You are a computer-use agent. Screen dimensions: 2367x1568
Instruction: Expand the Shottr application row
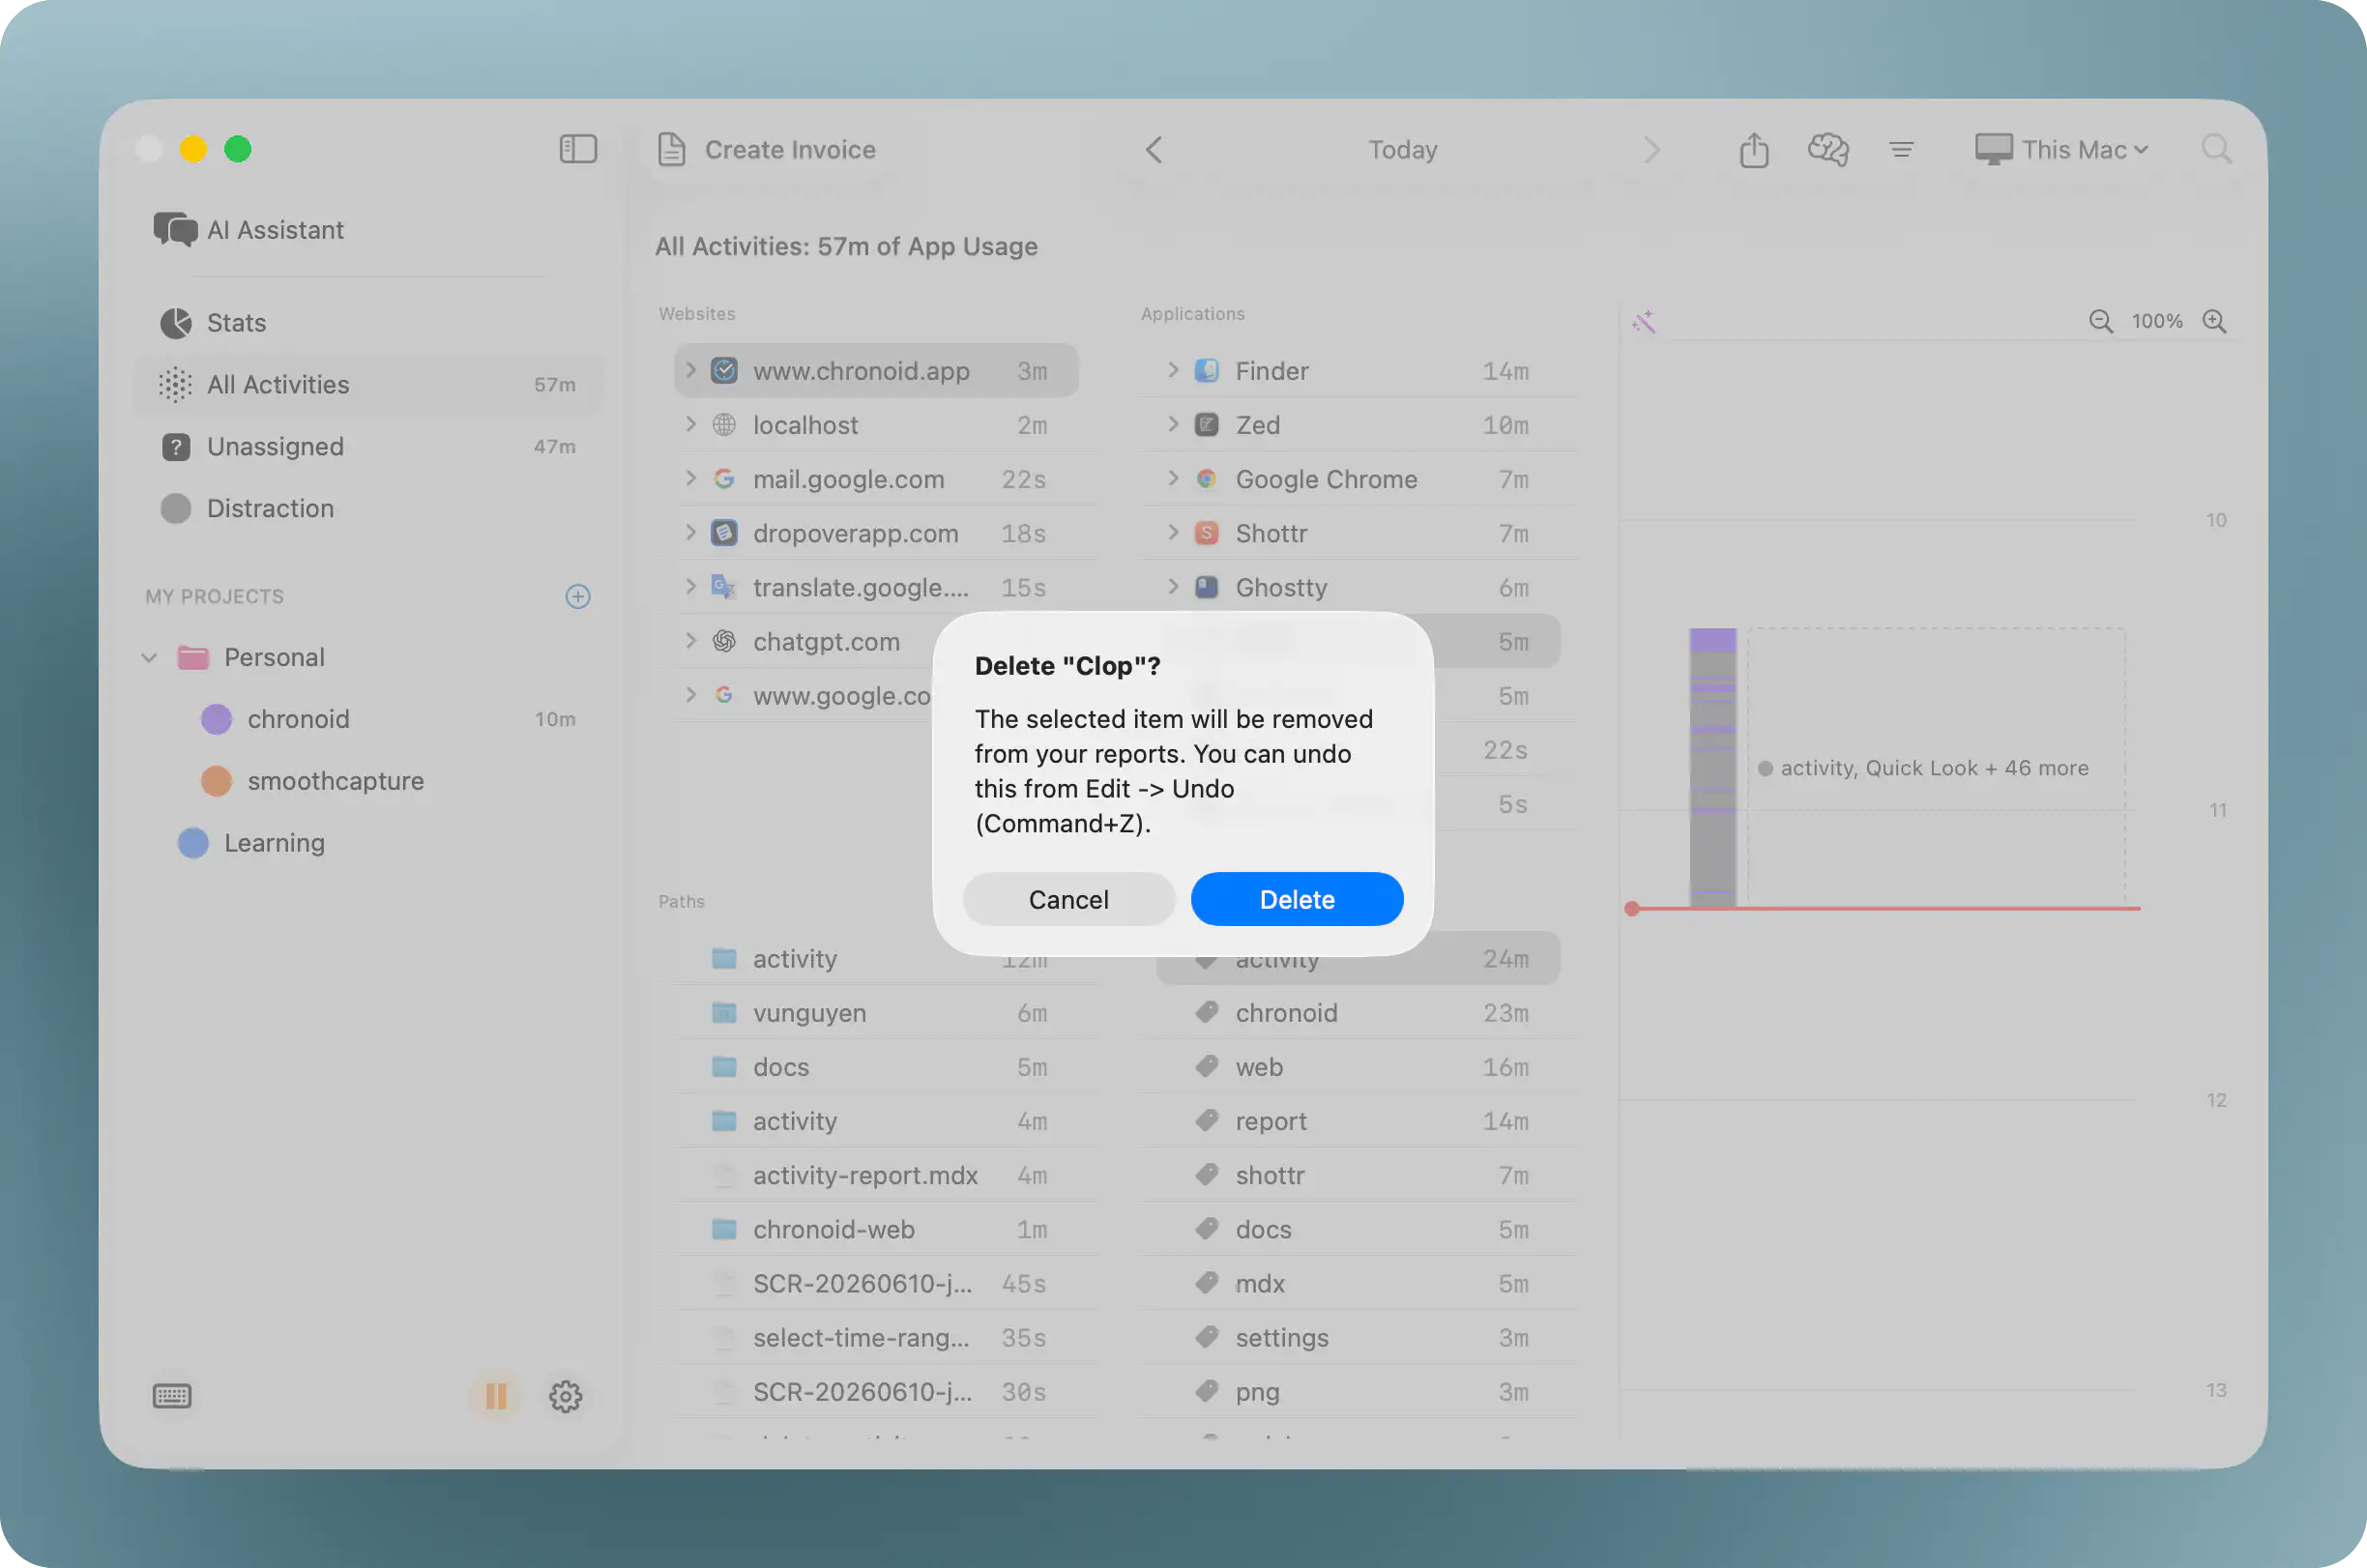click(x=1172, y=533)
